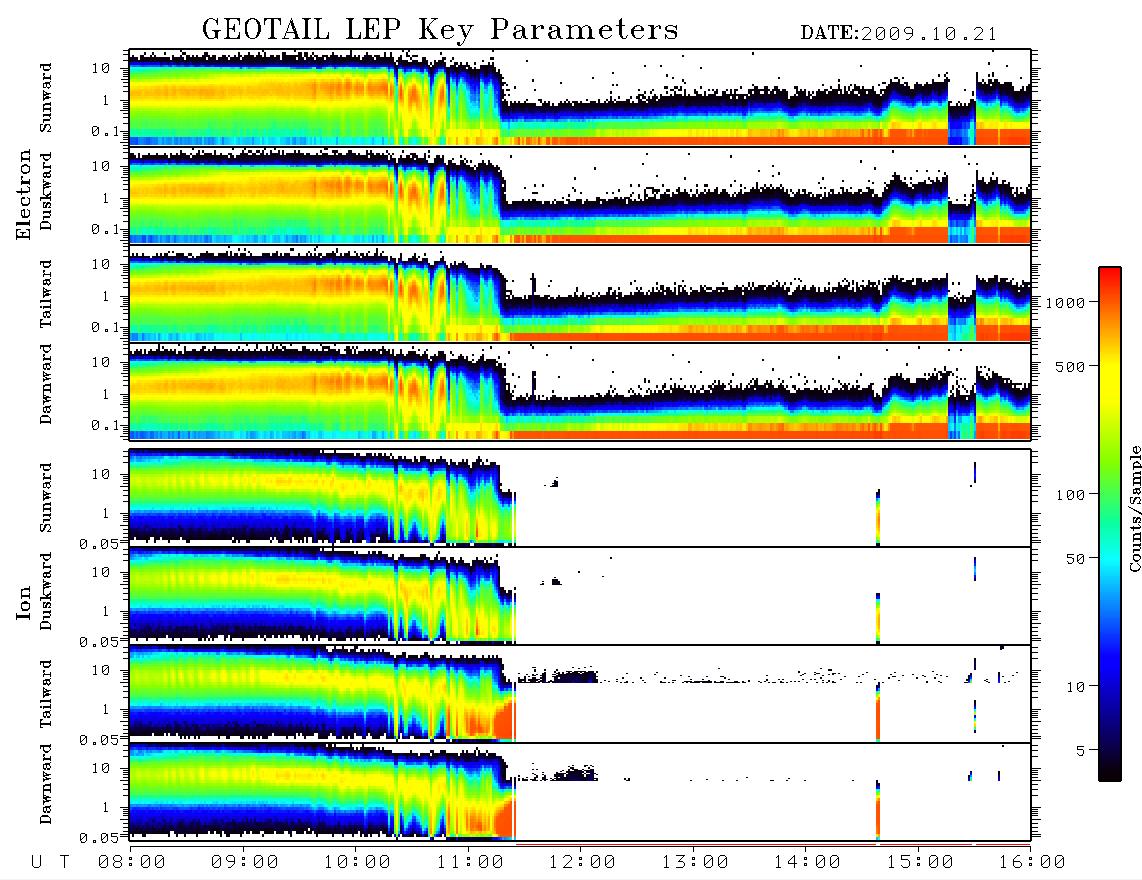Click the 08:00 time tick label
Viewport: 1142px width, 880px height.
(131, 862)
